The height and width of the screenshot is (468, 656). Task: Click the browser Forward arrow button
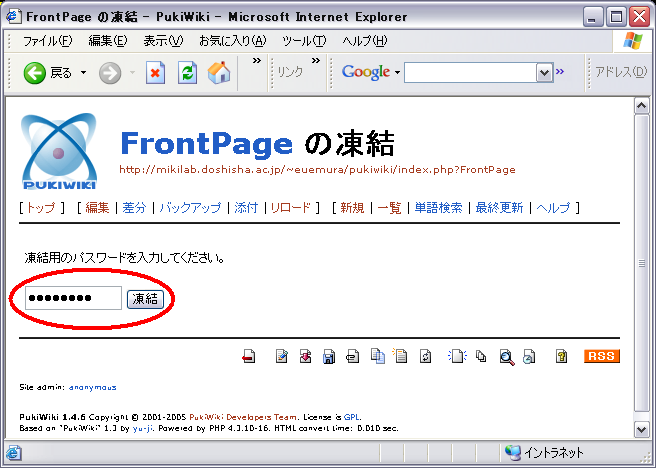pyautogui.click(x=110, y=73)
